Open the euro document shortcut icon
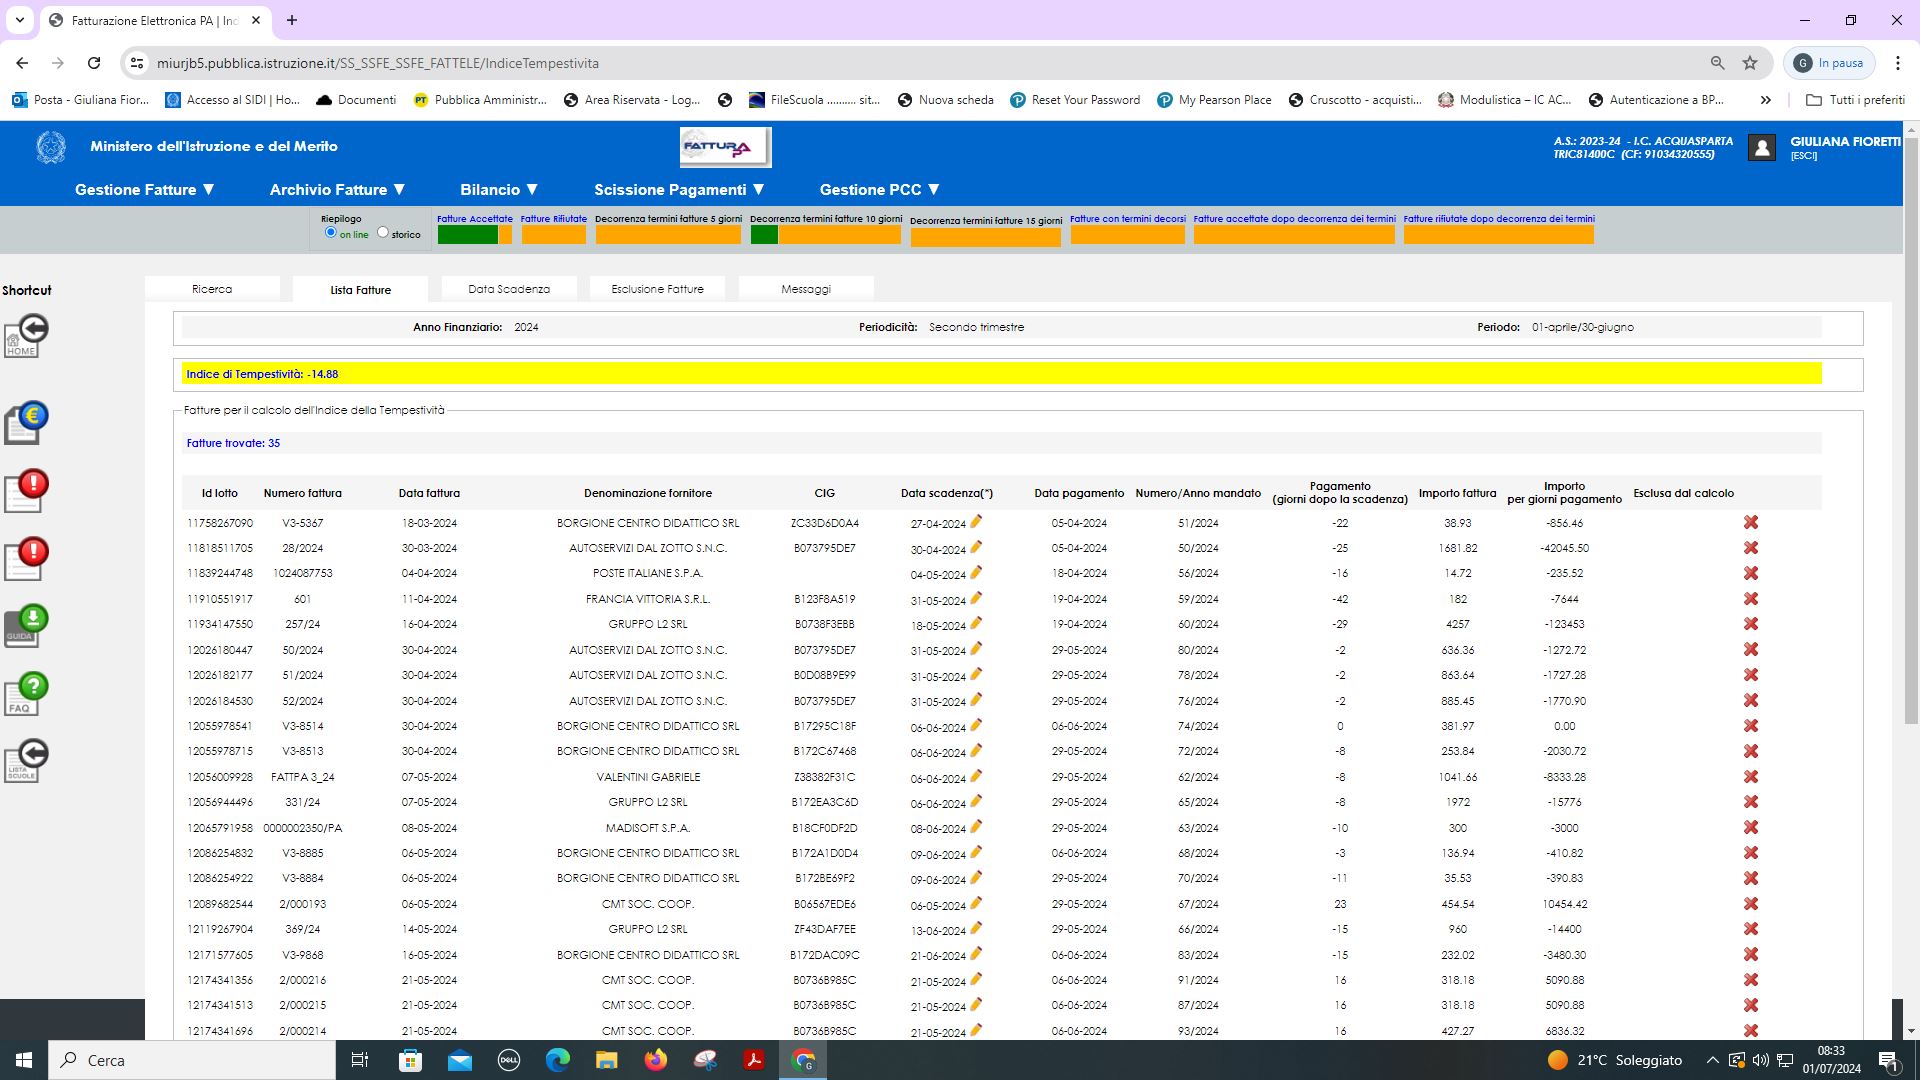This screenshot has height=1080, width=1920. tap(26, 423)
